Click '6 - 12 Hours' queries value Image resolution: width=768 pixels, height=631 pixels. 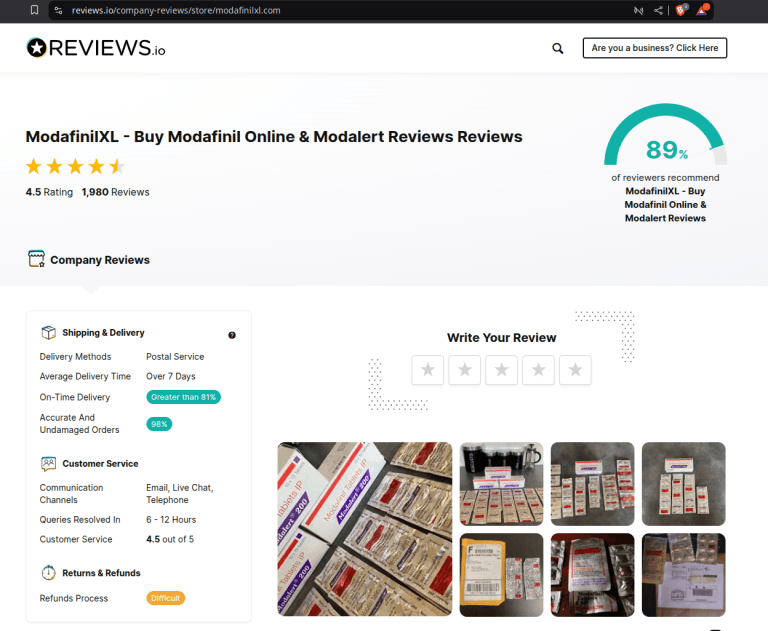pyautogui.click(x=171, y=519)
